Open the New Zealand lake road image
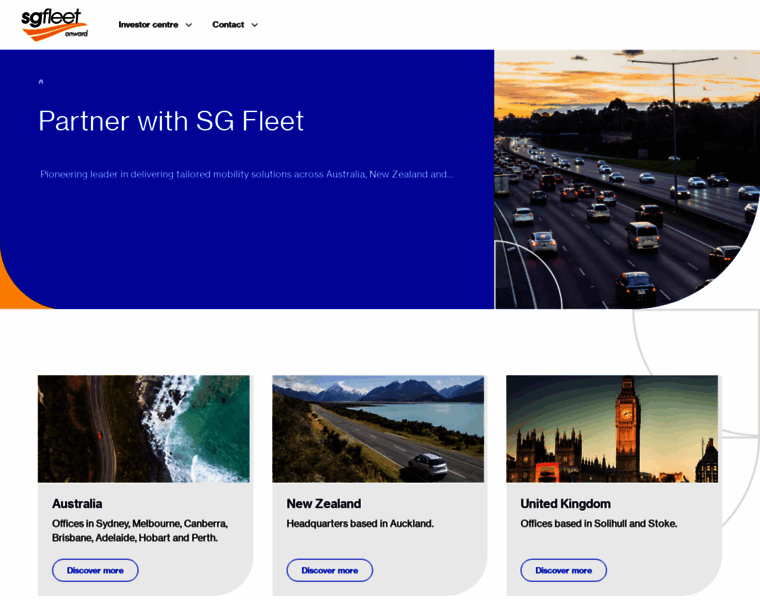The height and width of the screenshot is (600, 760). tap(378, 428)
